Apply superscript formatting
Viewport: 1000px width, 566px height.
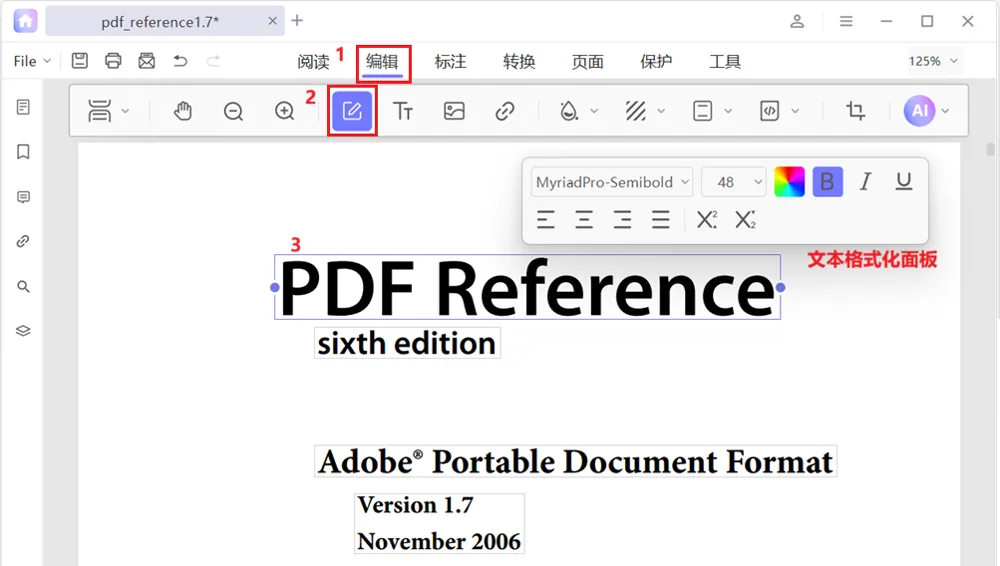[707, 220]
